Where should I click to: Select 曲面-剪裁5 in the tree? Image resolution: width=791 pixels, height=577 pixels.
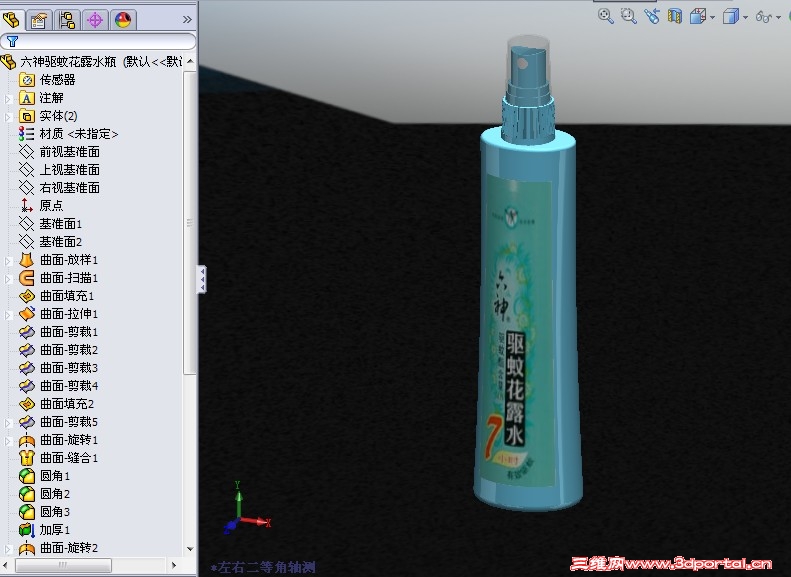[69, 422]
